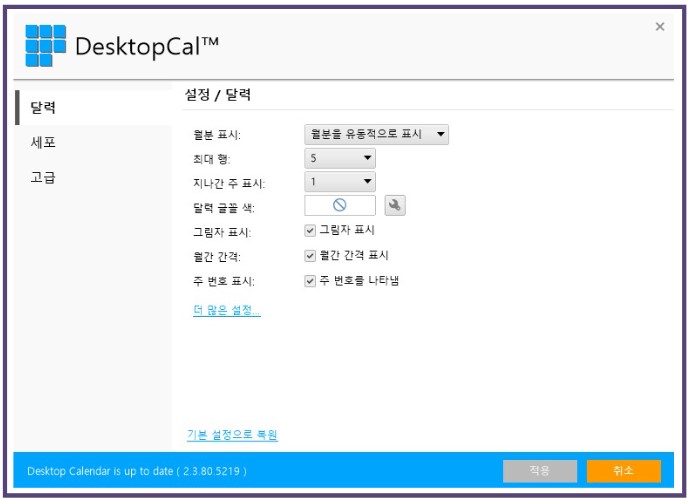Click the 설정 / 달력 heading

tap(218, 94)
